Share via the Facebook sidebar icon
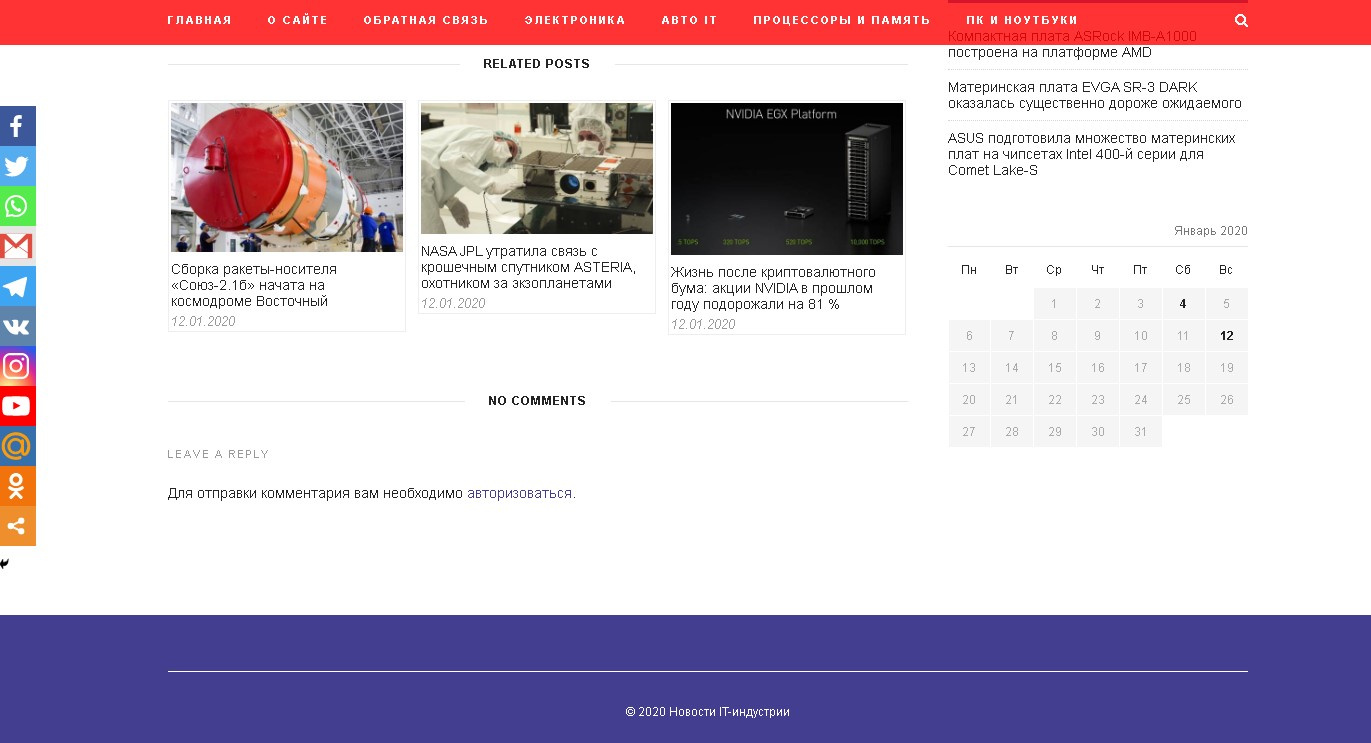 pyautogui.click(x=17, y=126)
